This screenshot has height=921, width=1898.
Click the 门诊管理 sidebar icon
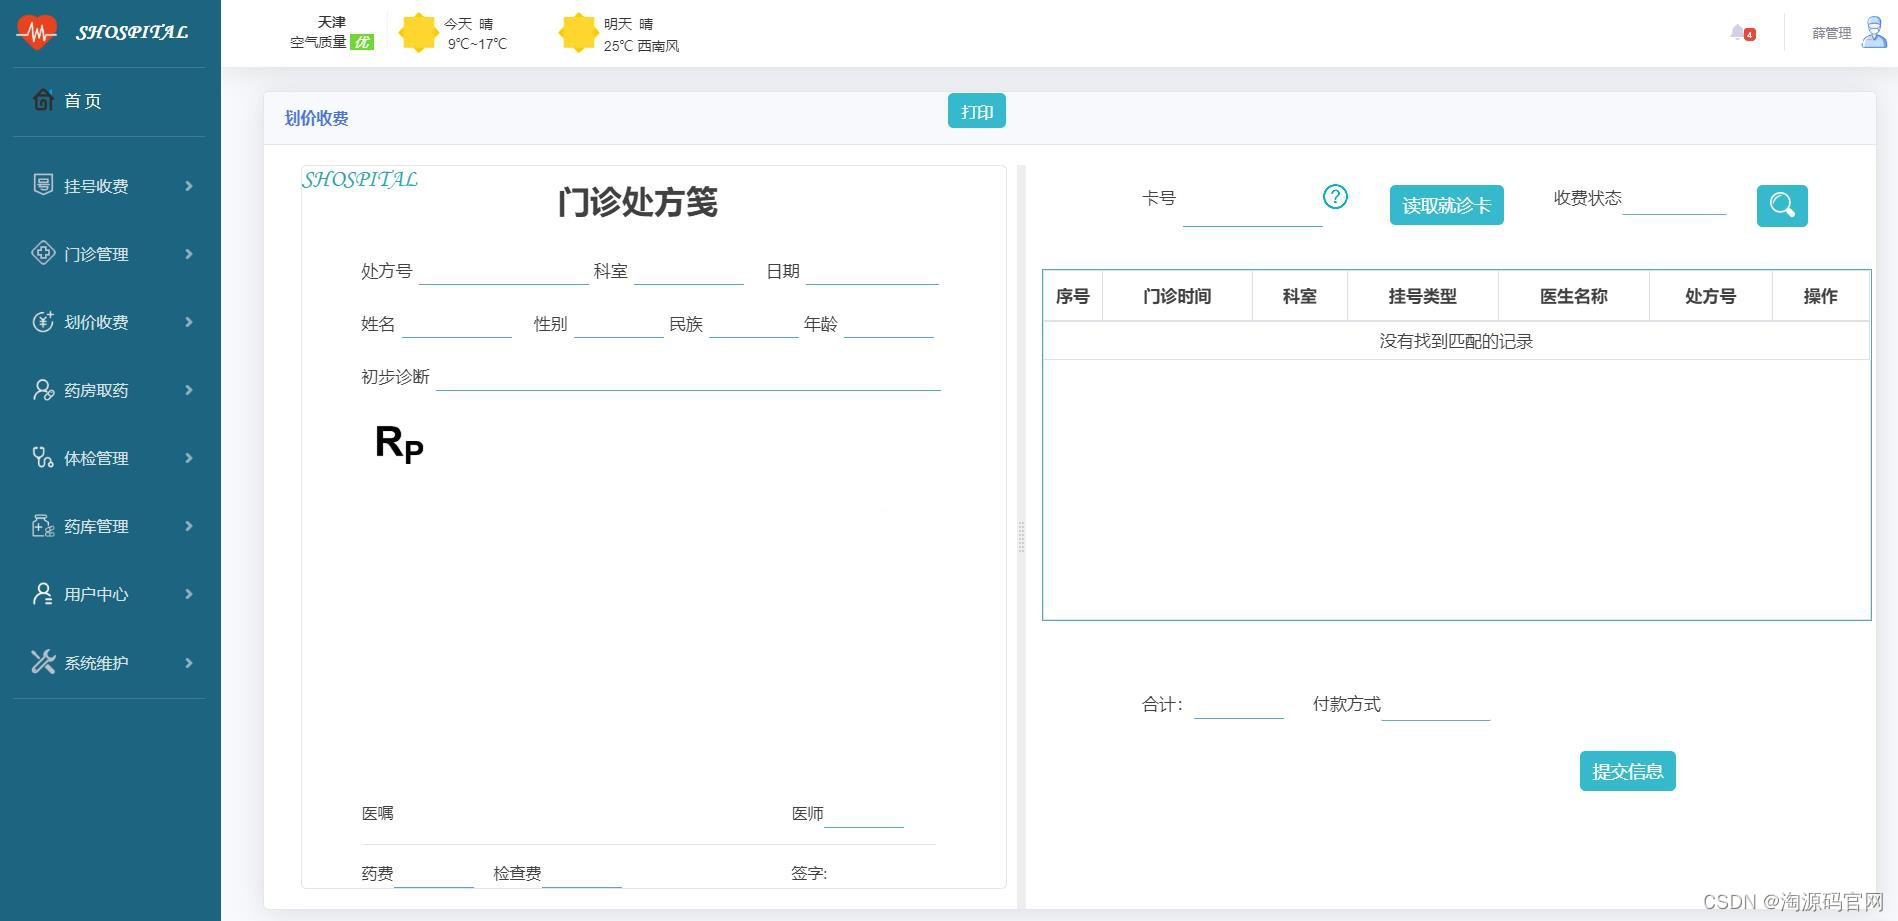click(43, 253)
